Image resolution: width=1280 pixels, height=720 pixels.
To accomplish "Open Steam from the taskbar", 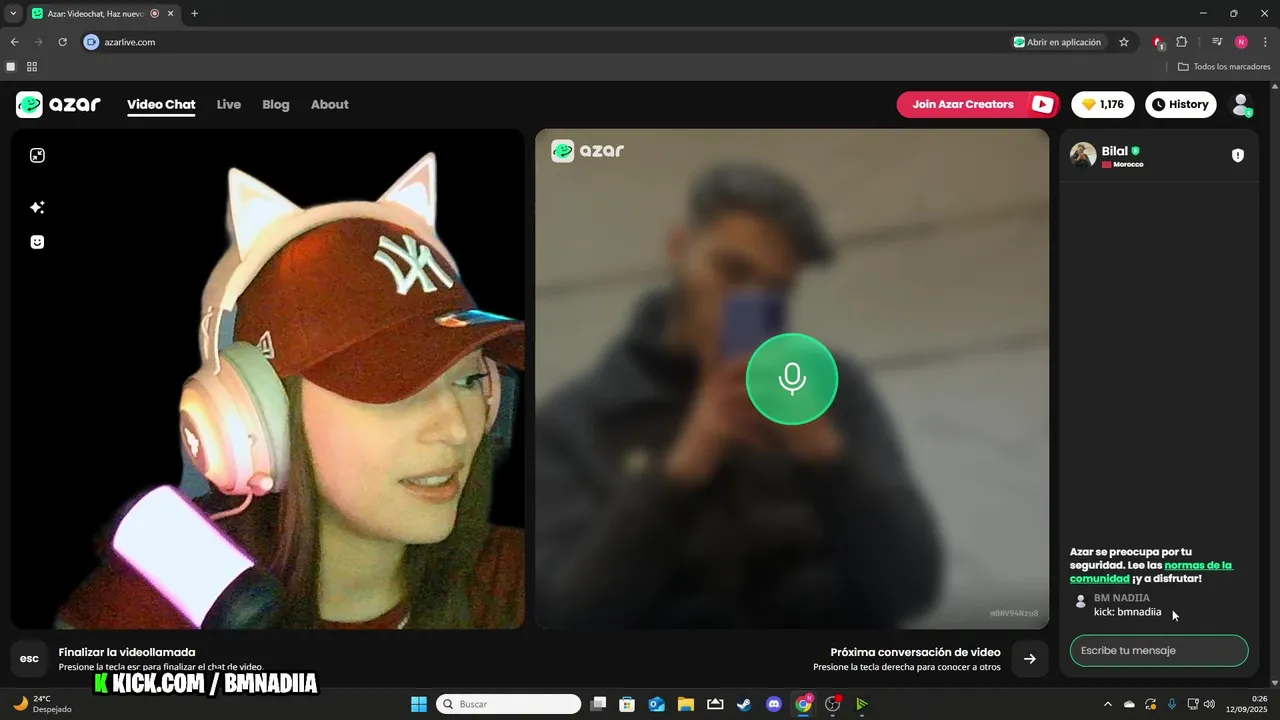I will coord(744,704).
